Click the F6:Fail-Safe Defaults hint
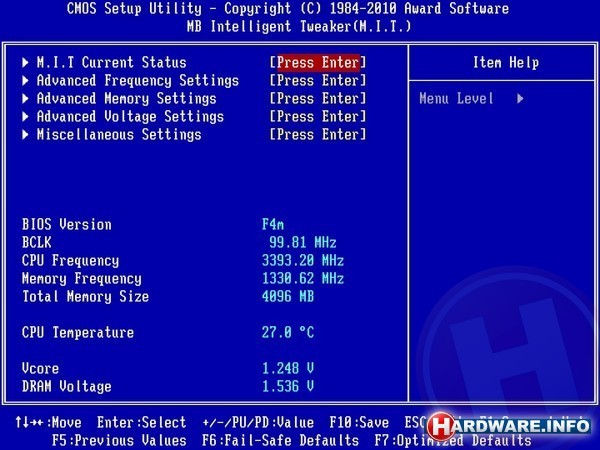 coord(280,440)
